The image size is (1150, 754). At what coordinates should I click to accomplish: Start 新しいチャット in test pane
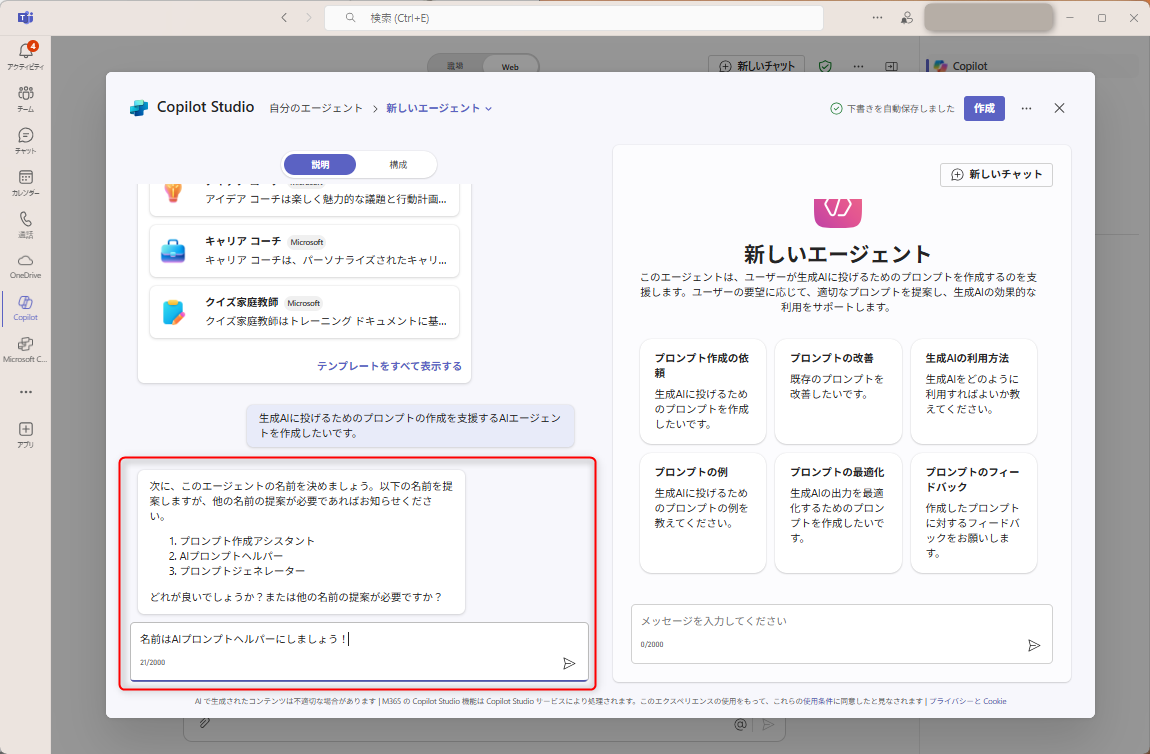pos(996,175)
